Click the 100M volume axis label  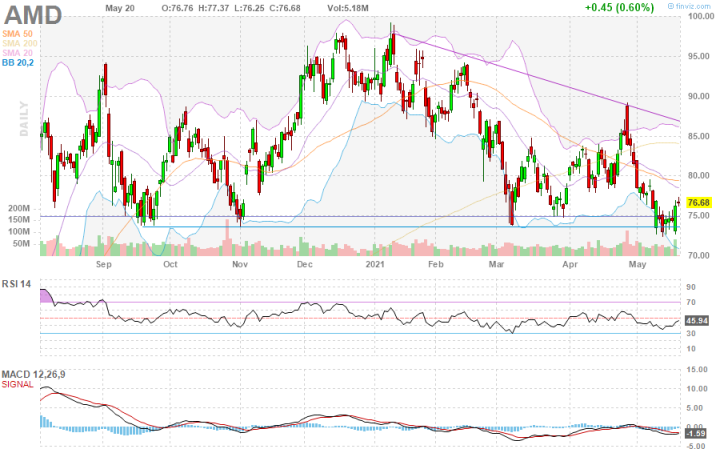19,232
